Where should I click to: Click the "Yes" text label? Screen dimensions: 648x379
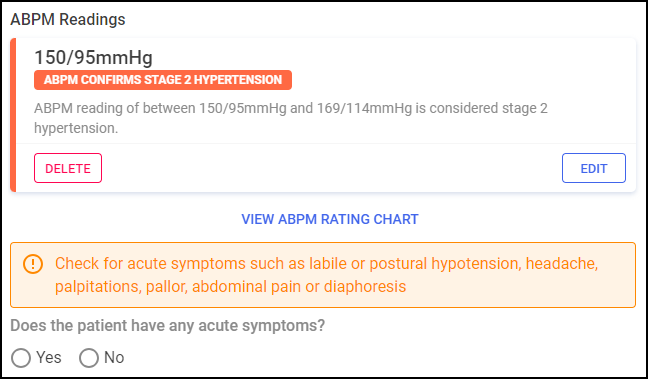point(49,358)
